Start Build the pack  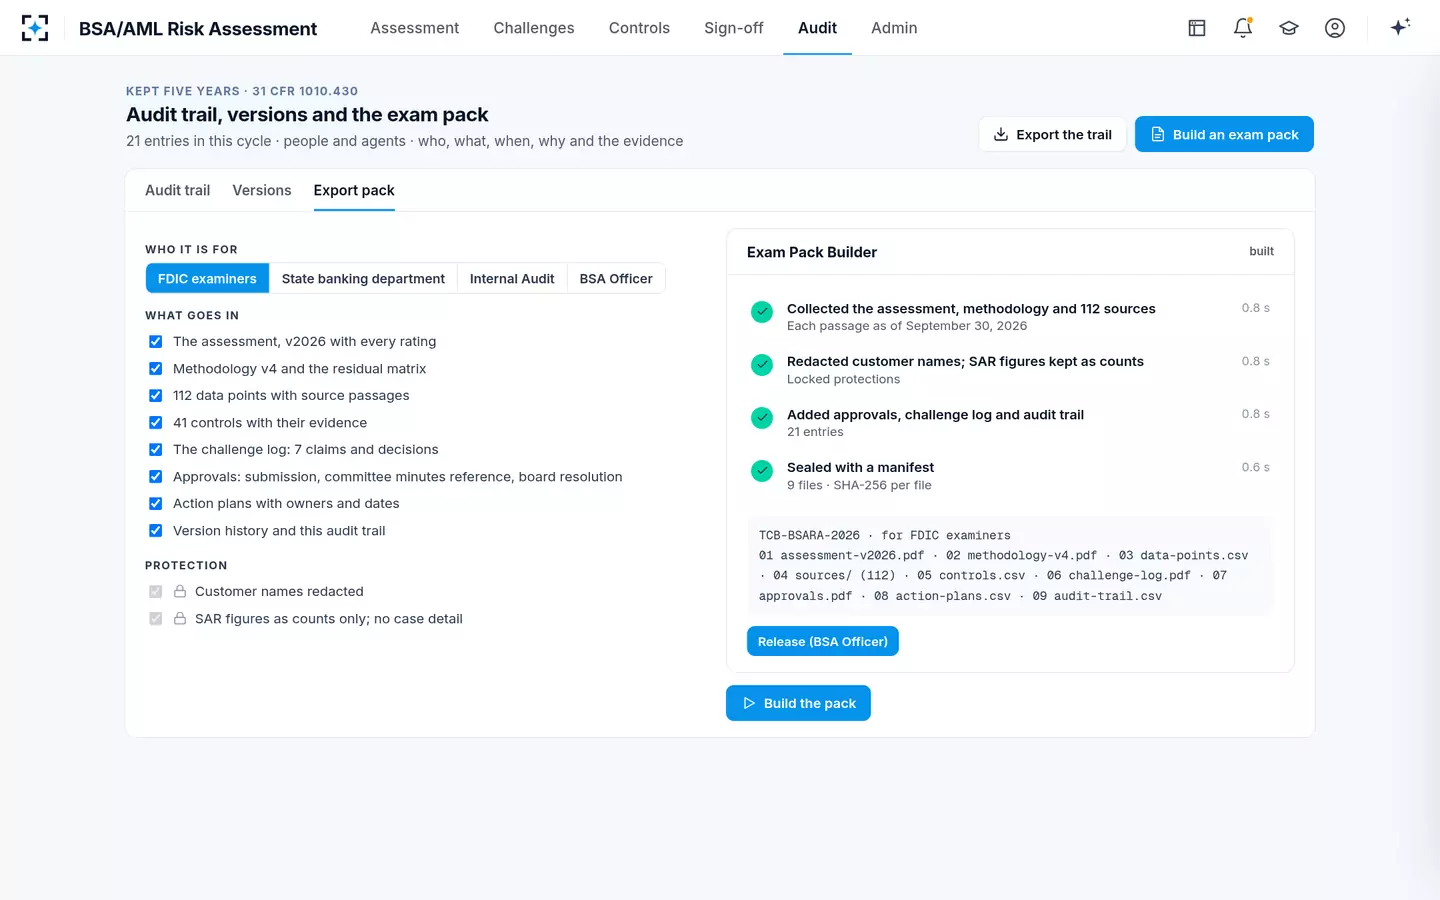point(798,703)
